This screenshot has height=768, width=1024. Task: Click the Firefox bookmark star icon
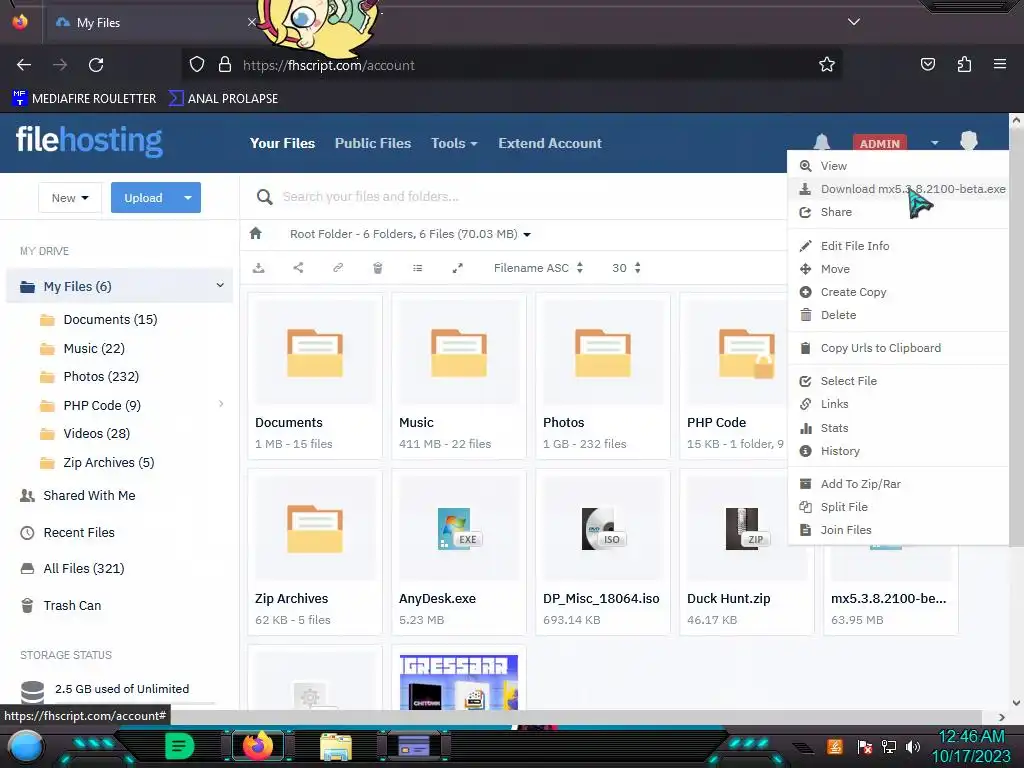(827, 65)
